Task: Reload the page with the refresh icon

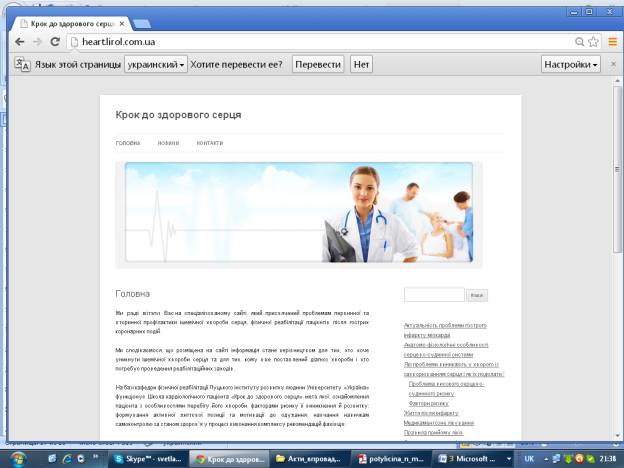Action: 54,41
